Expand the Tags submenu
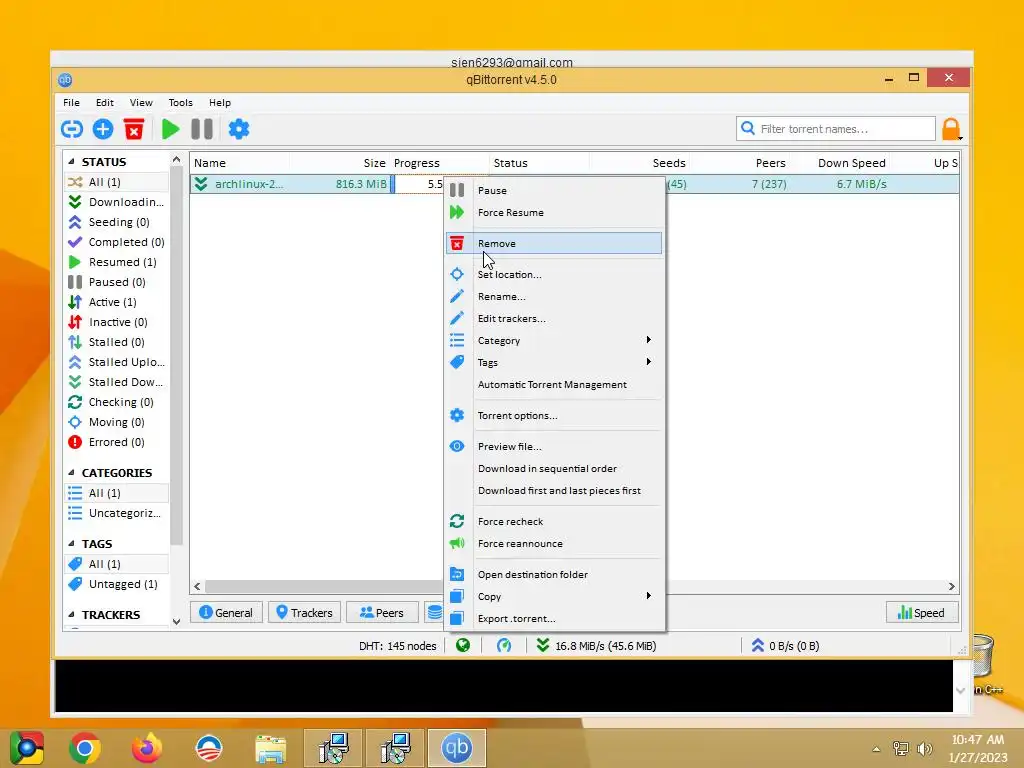This screenshot has width=1024, height=768. (x=554, y=362)
